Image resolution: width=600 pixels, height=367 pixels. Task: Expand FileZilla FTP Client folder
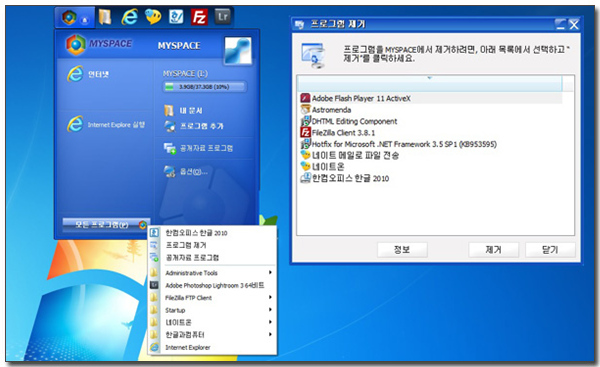point(212,298)
